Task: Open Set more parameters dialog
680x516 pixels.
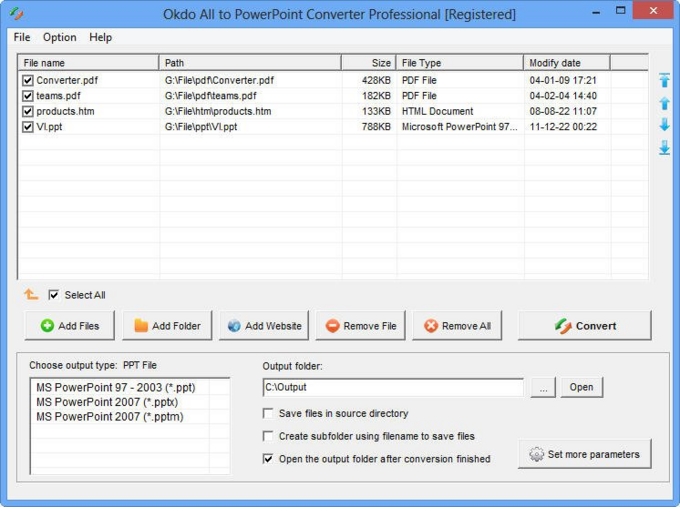Action: click(585, 454)
